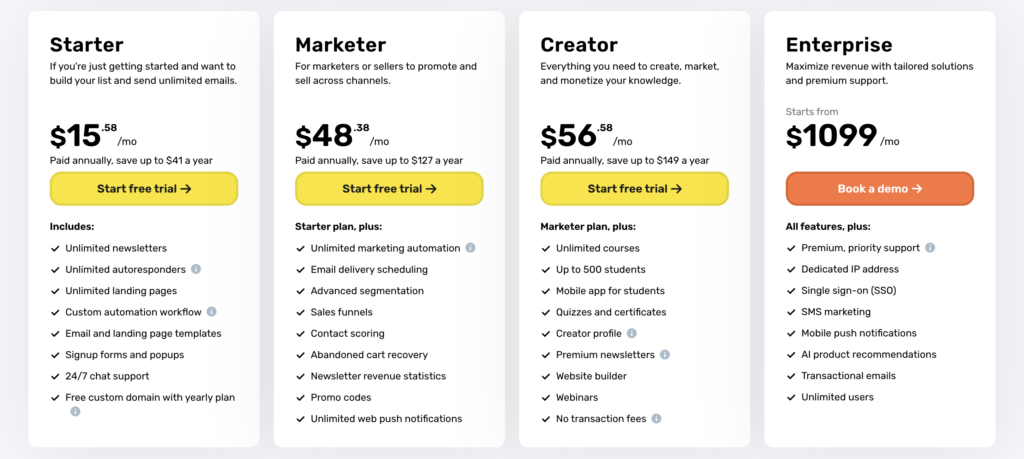
Task: Click info icon beside Unlimited autoresponders
Action: (196, 269)
